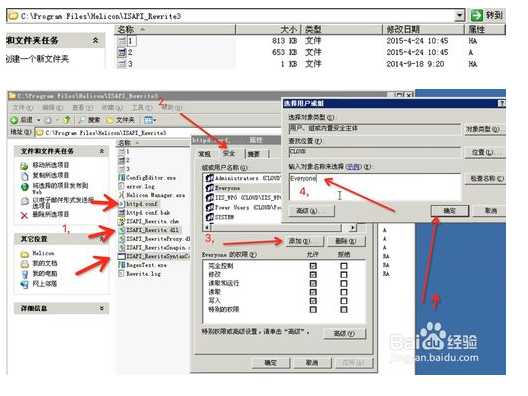Click Check Names (检查名称) button
The image size is (528, 396).
point(486,179)
